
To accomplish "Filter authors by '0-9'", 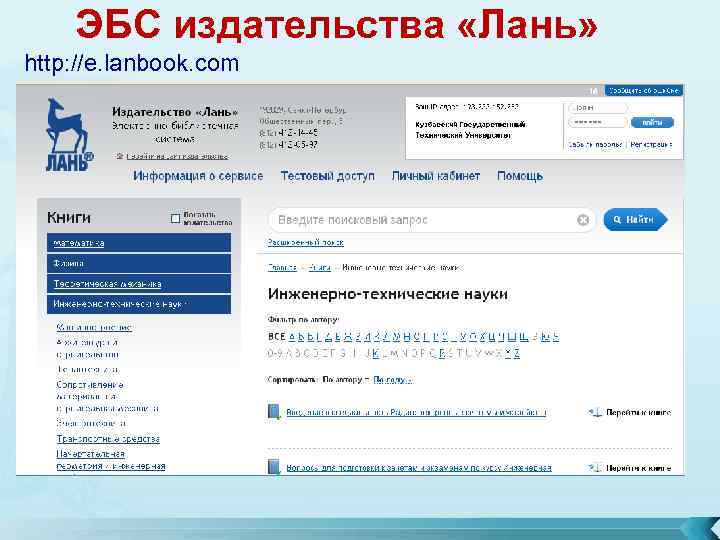I will pos(274,353).
